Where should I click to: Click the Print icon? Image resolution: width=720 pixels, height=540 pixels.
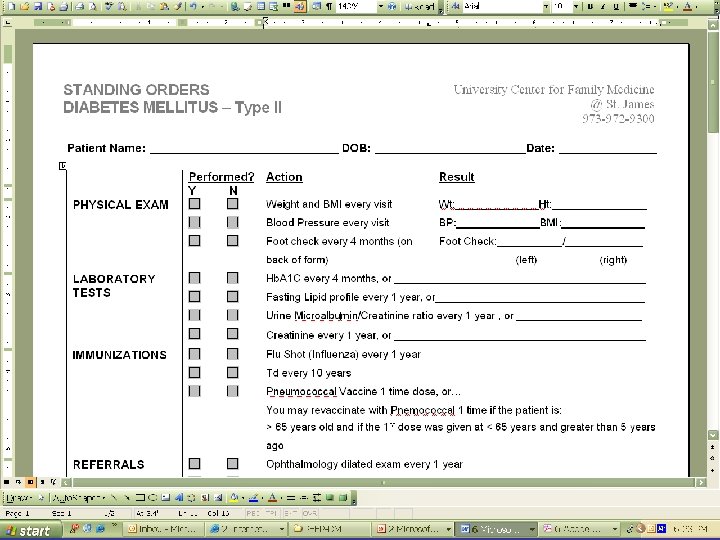(79, 6)
